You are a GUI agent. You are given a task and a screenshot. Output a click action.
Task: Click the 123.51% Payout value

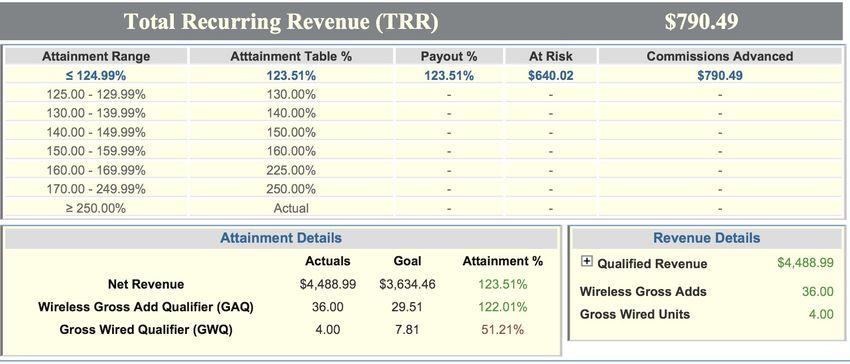tap(449, 76)
